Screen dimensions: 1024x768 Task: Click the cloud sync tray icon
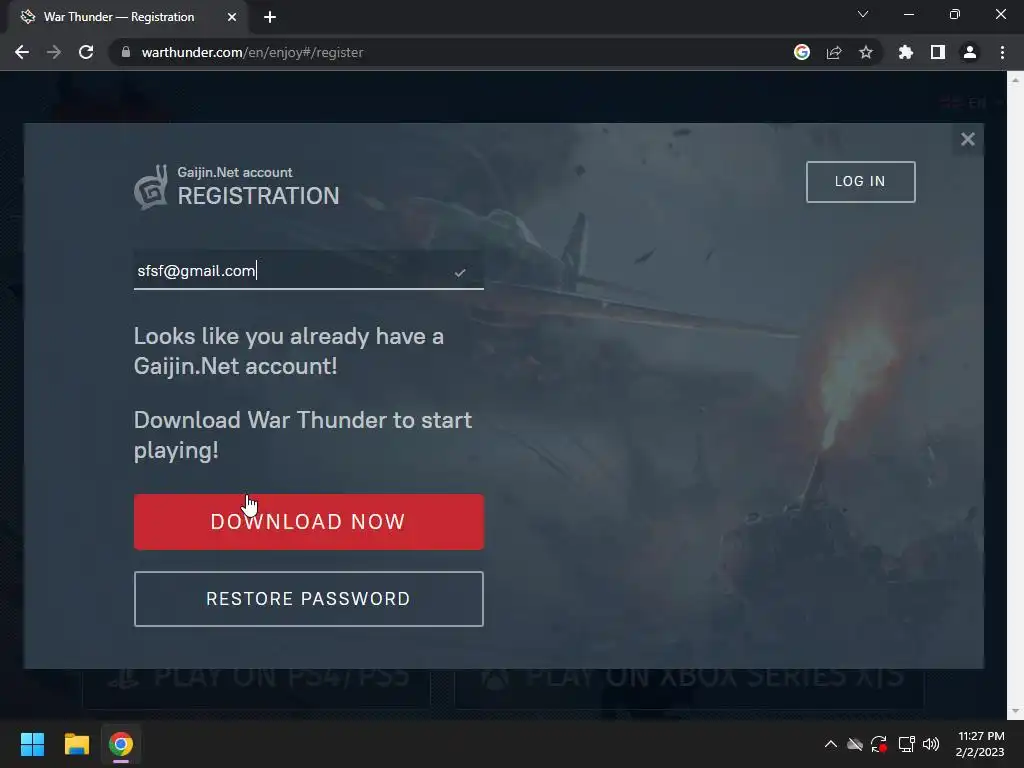(x=855, y=744)
